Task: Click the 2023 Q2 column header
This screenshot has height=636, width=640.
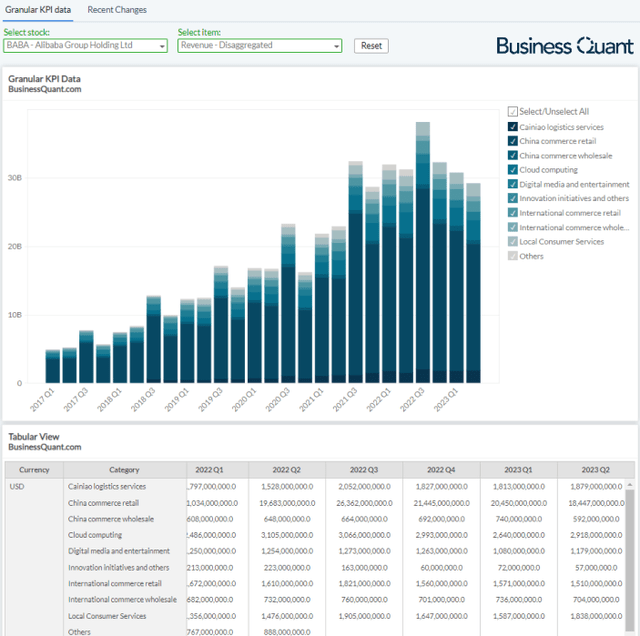Action: point(595,470)
